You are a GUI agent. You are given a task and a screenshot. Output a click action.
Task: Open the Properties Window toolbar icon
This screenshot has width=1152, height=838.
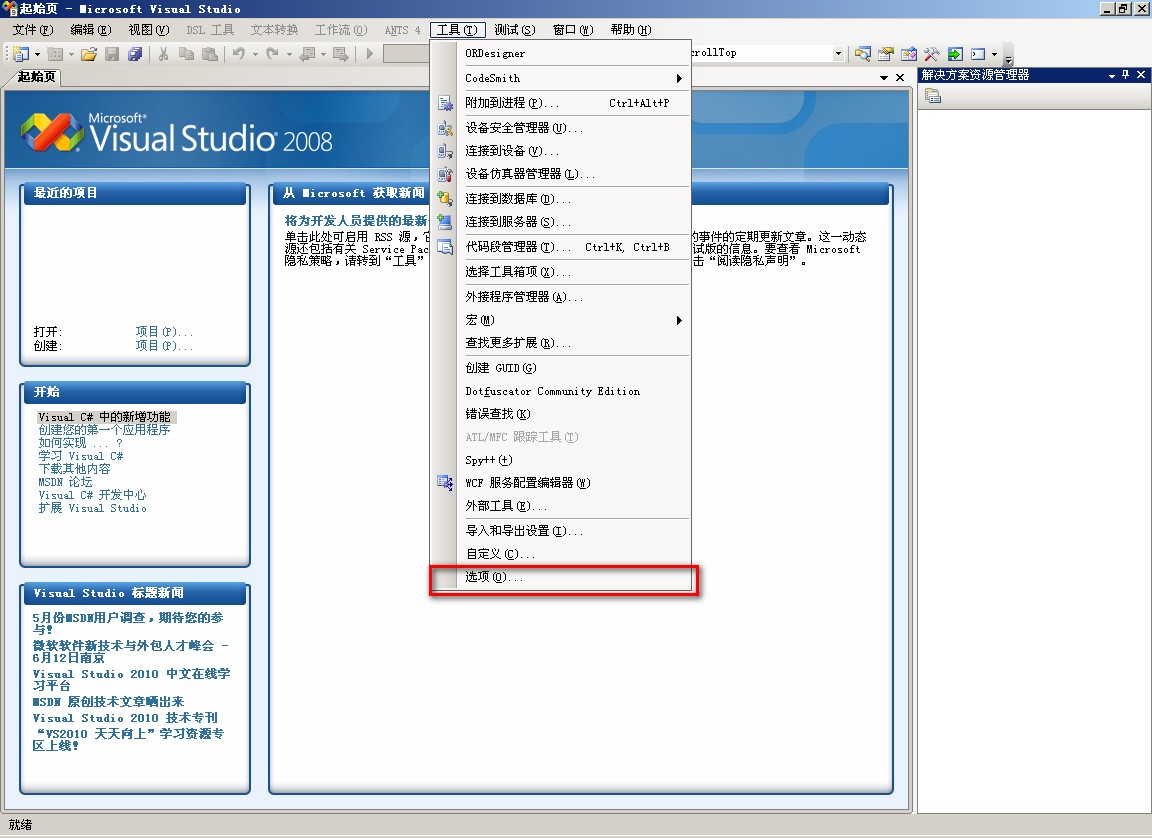coord(886,54)
